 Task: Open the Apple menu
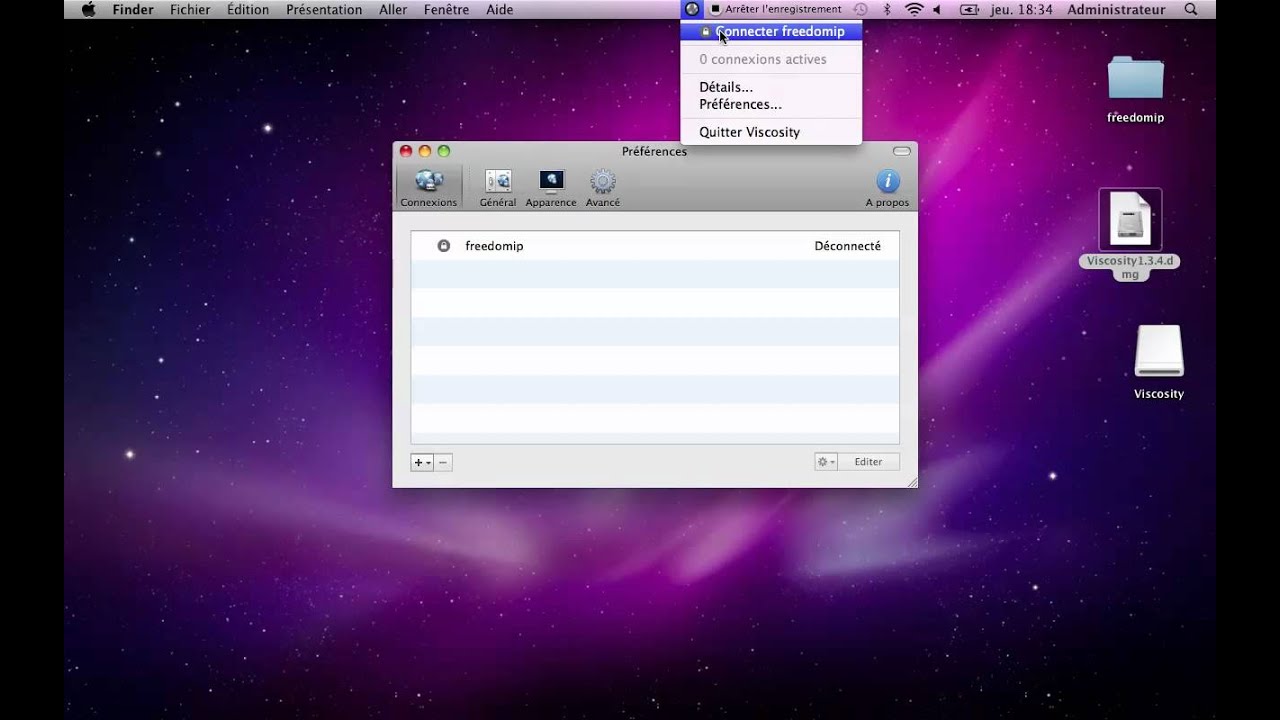[x=88, y=9]
